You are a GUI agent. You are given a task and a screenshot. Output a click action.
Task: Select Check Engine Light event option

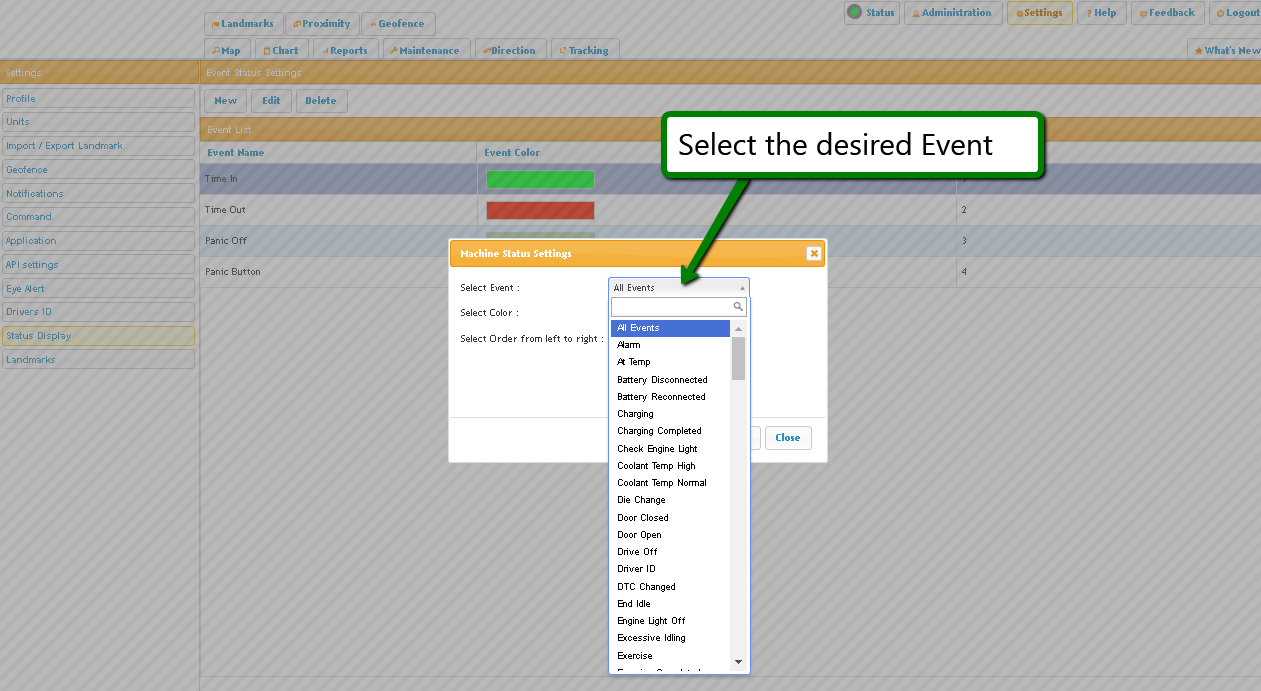tap(657, 449)
